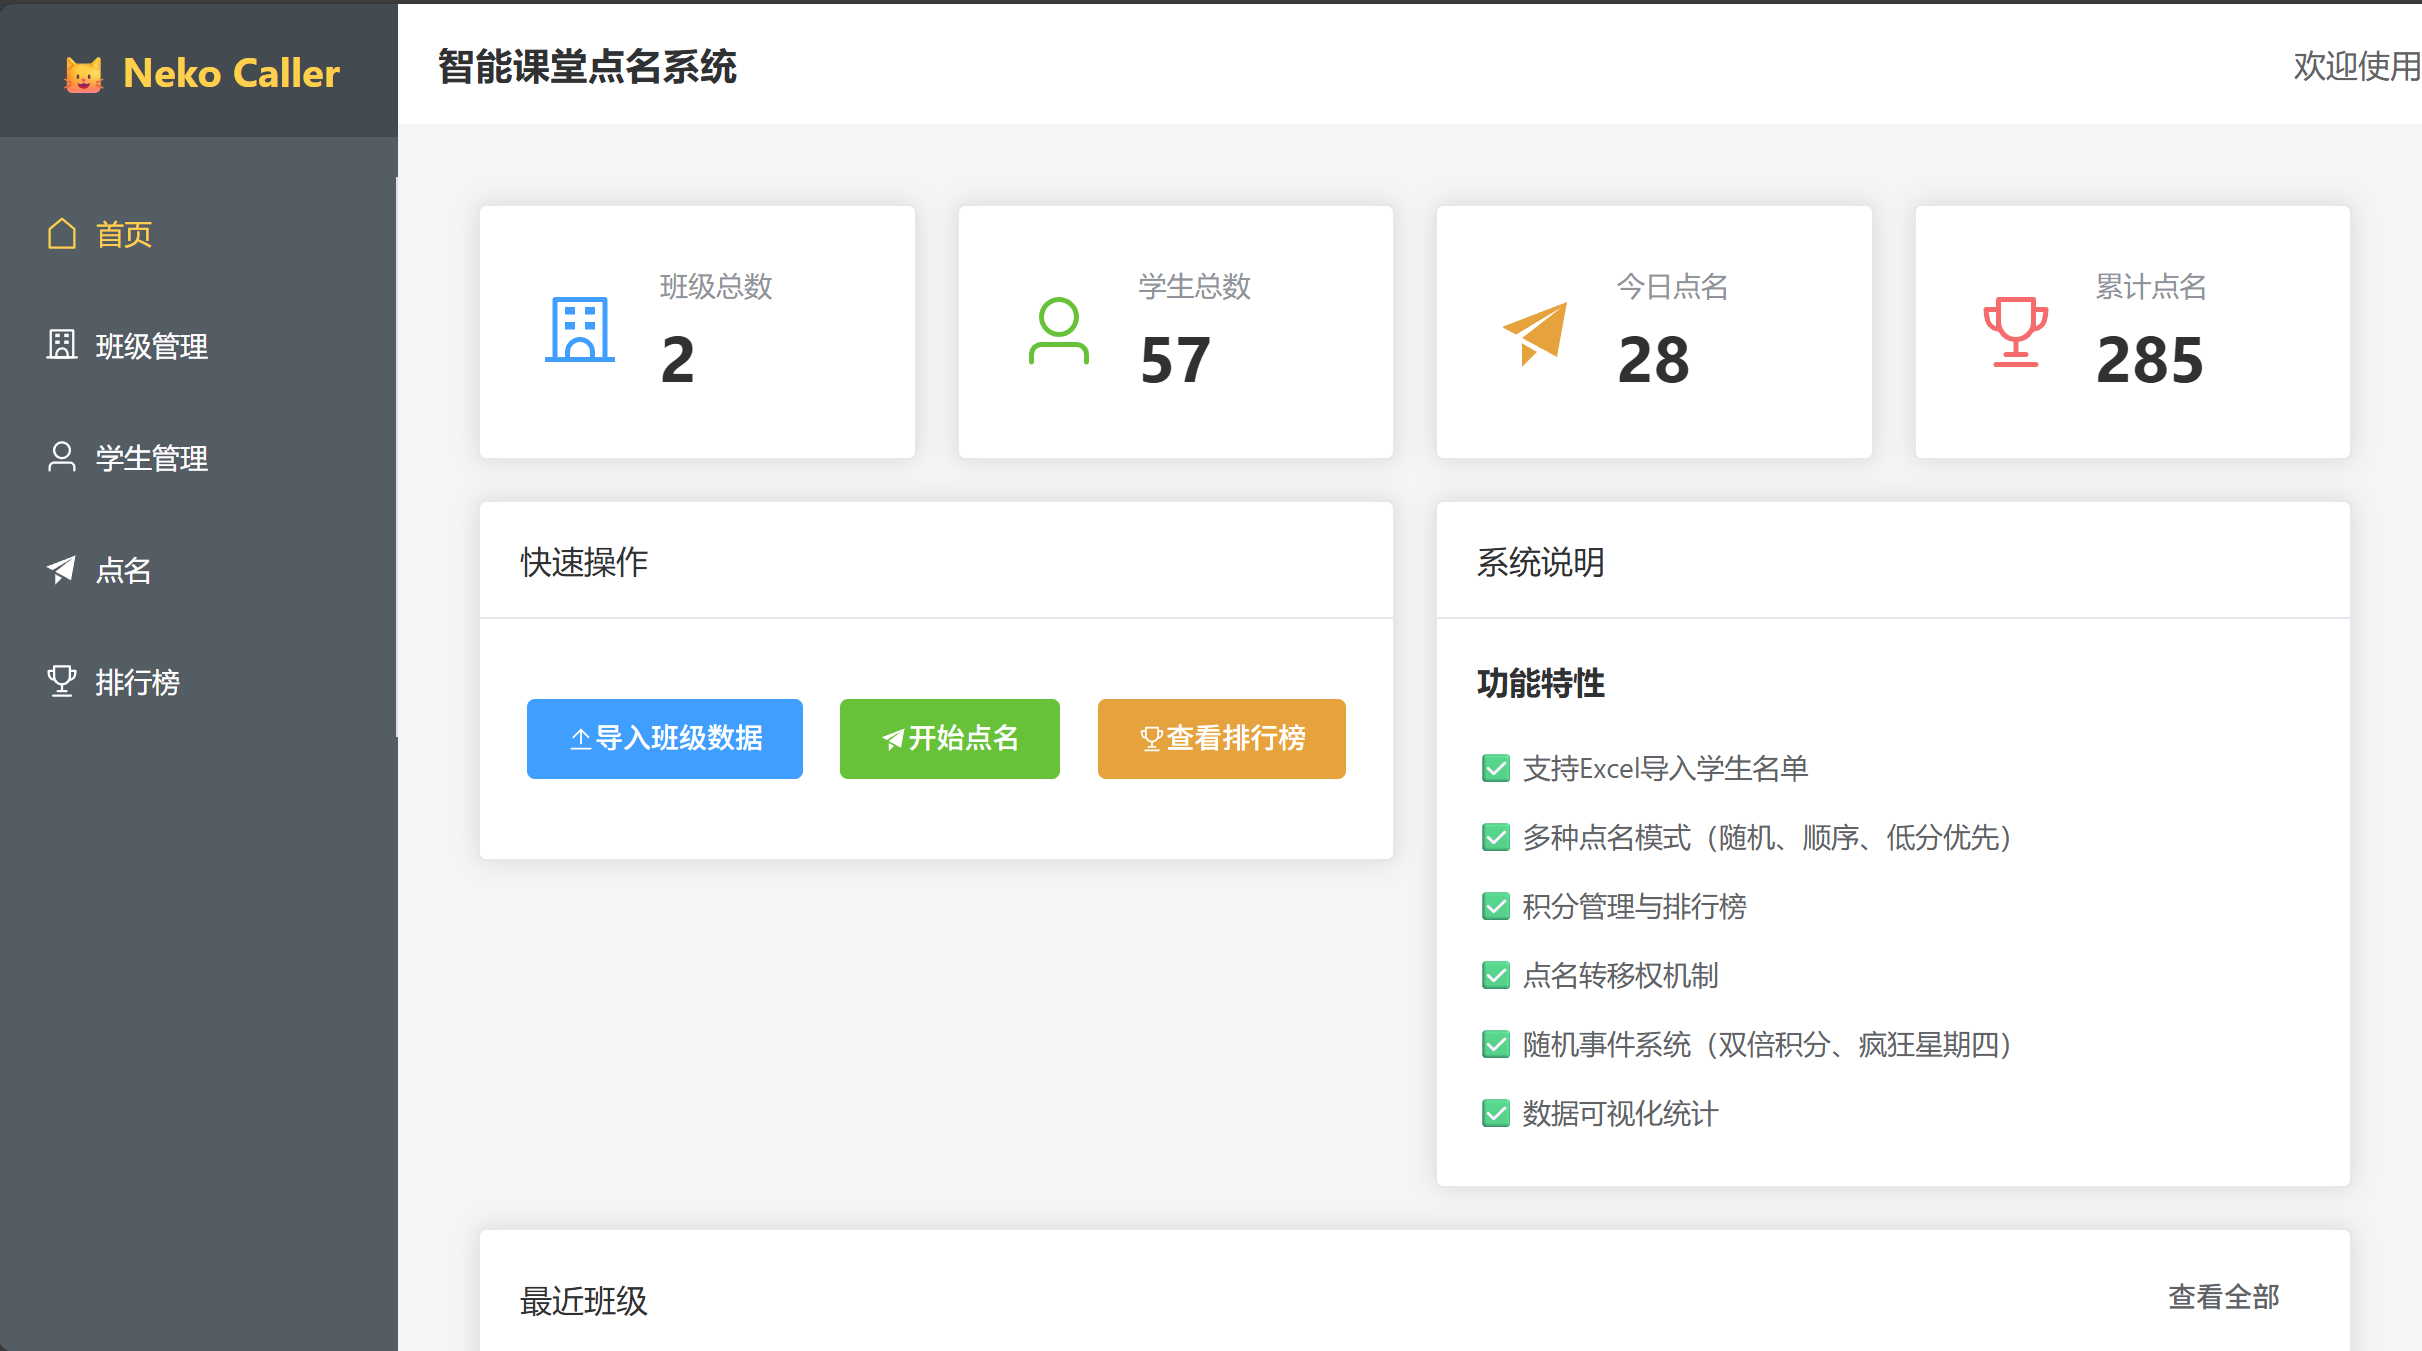Screen dimensions: 2422x1351
Task: Click the 今日点名 statistics card
Action: (x=1653, y=332)
